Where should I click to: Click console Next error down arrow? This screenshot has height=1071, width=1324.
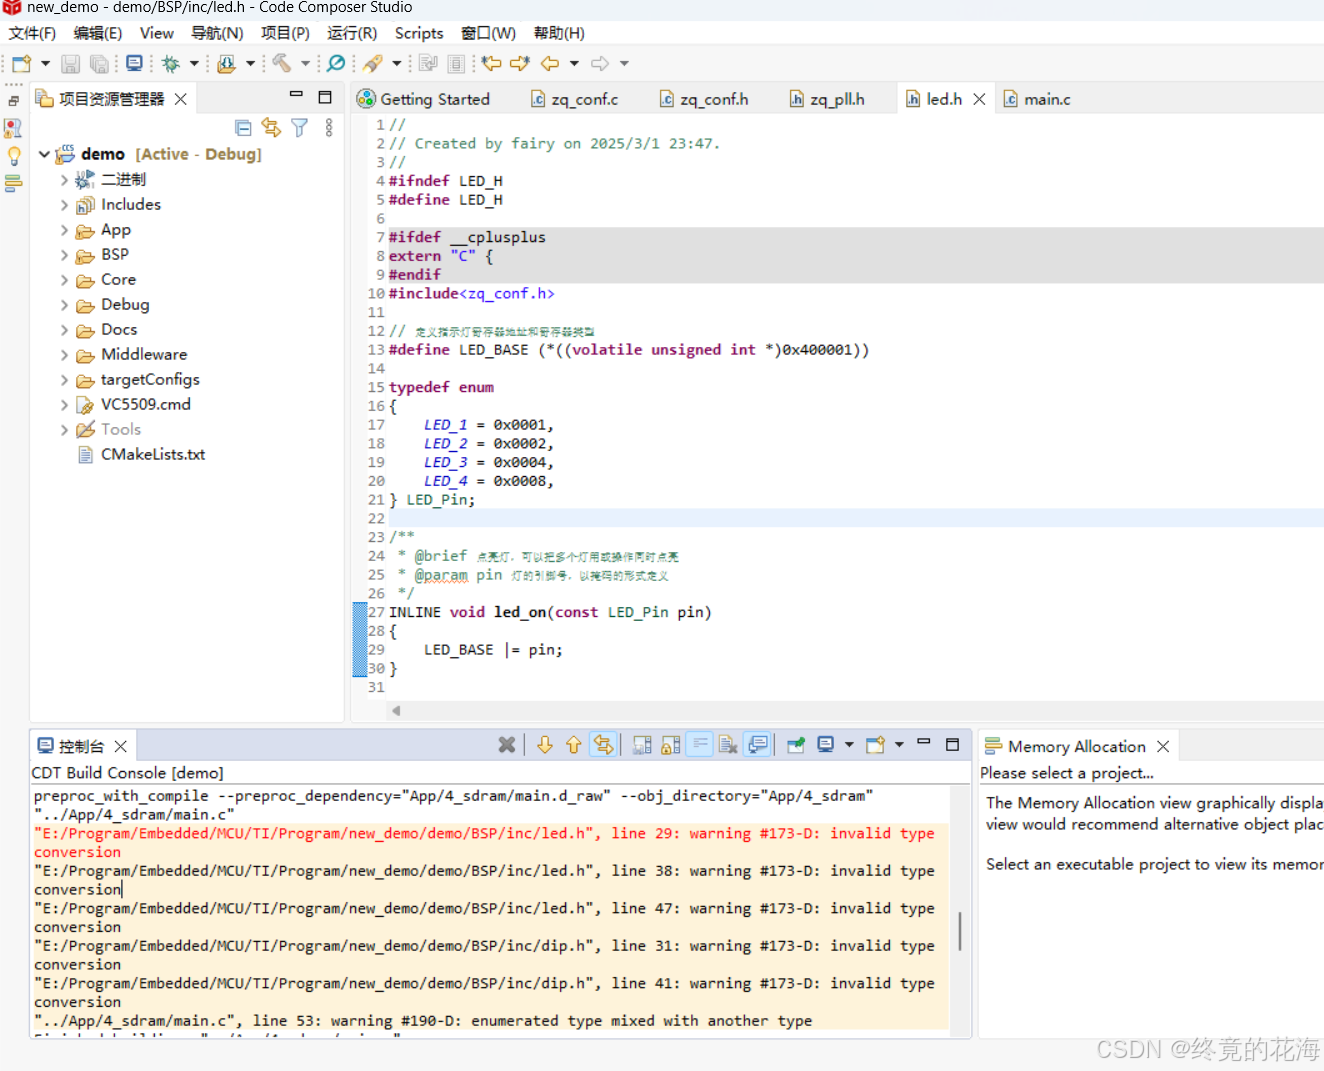tap(545, 745)
